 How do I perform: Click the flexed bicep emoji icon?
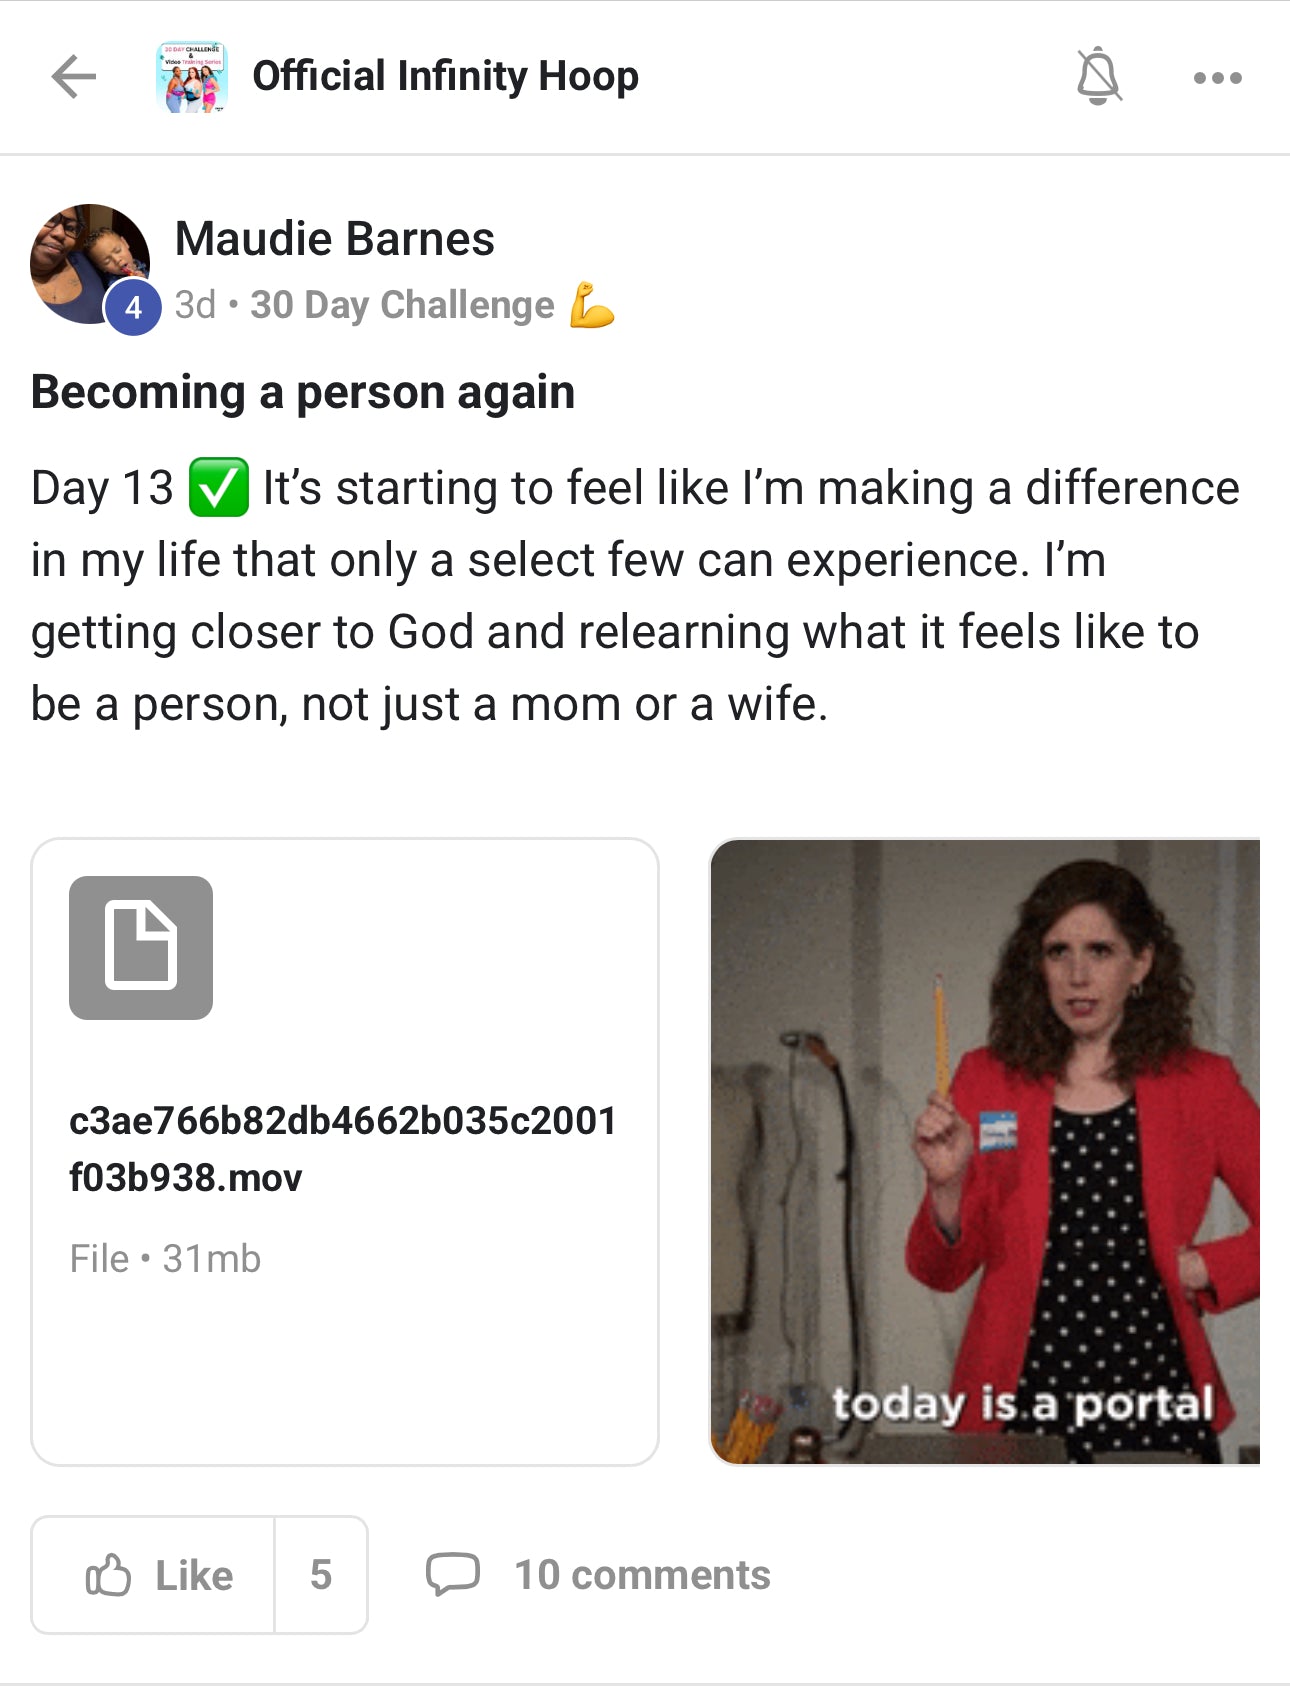[x=591, y=305]
